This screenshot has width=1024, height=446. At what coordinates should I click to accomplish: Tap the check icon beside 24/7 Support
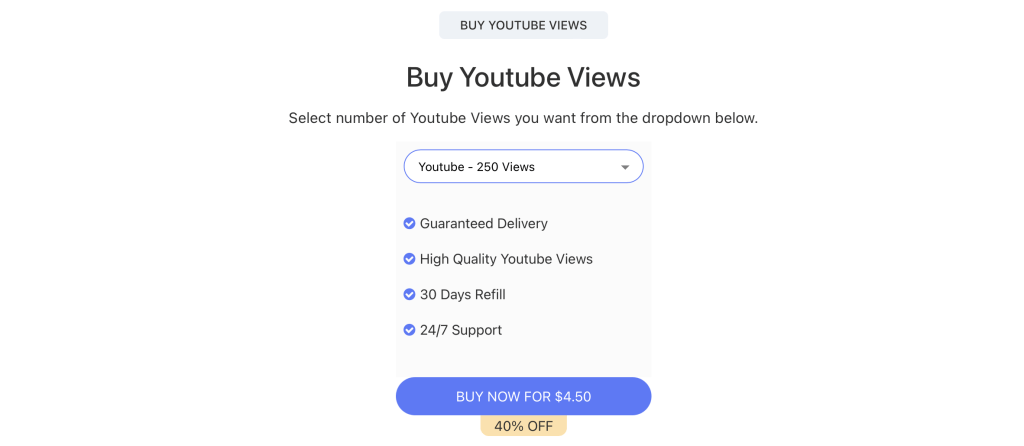pos(409,330)
